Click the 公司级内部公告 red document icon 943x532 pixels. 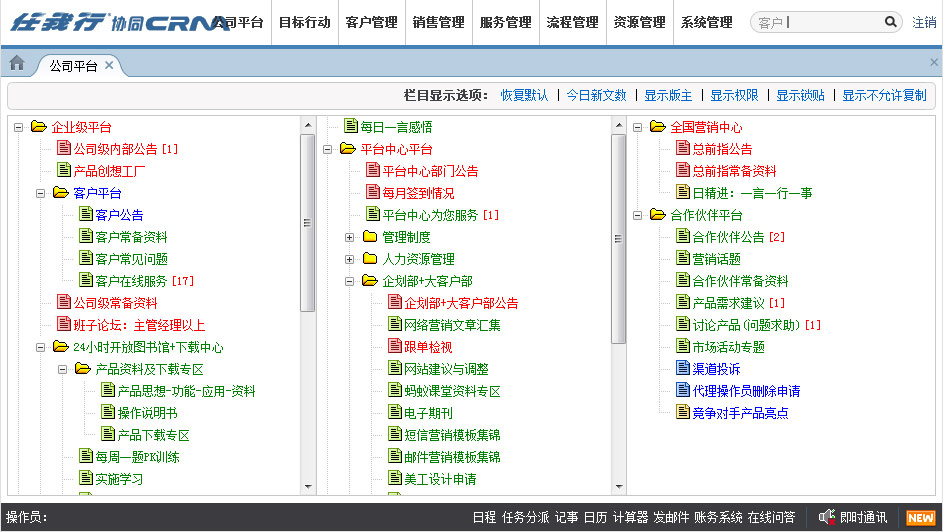64,149
